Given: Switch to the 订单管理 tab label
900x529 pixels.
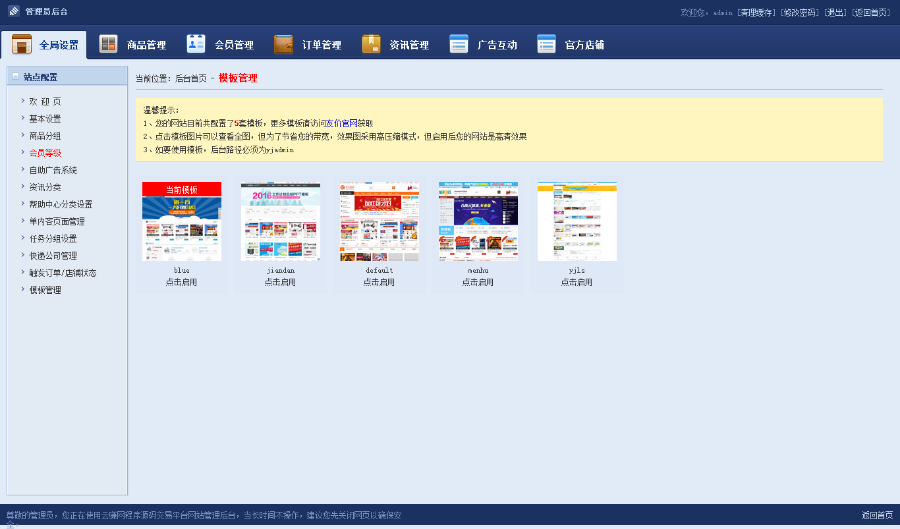Looking at the screenshot, I should 321,45.
